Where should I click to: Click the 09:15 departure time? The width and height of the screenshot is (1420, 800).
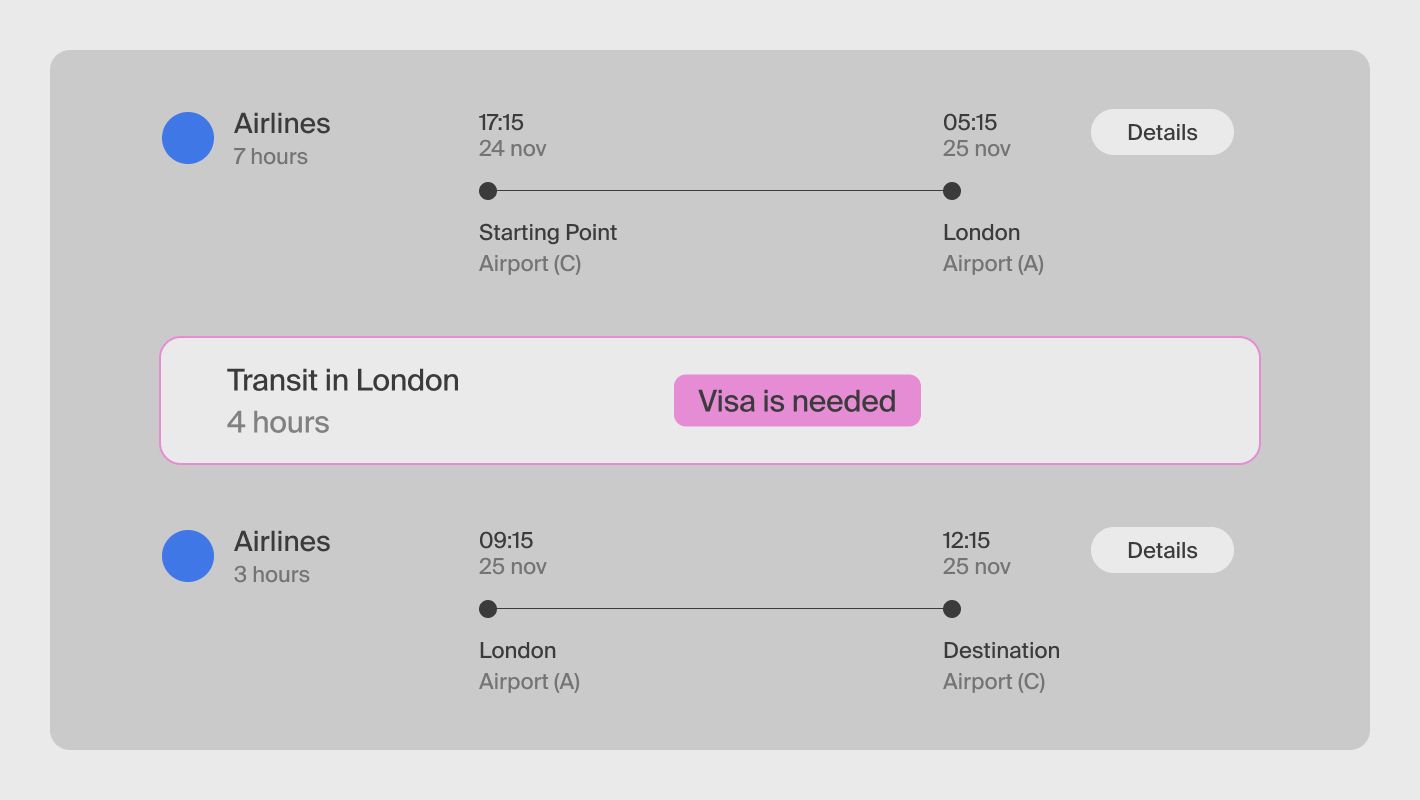click(x=506, y=541)
